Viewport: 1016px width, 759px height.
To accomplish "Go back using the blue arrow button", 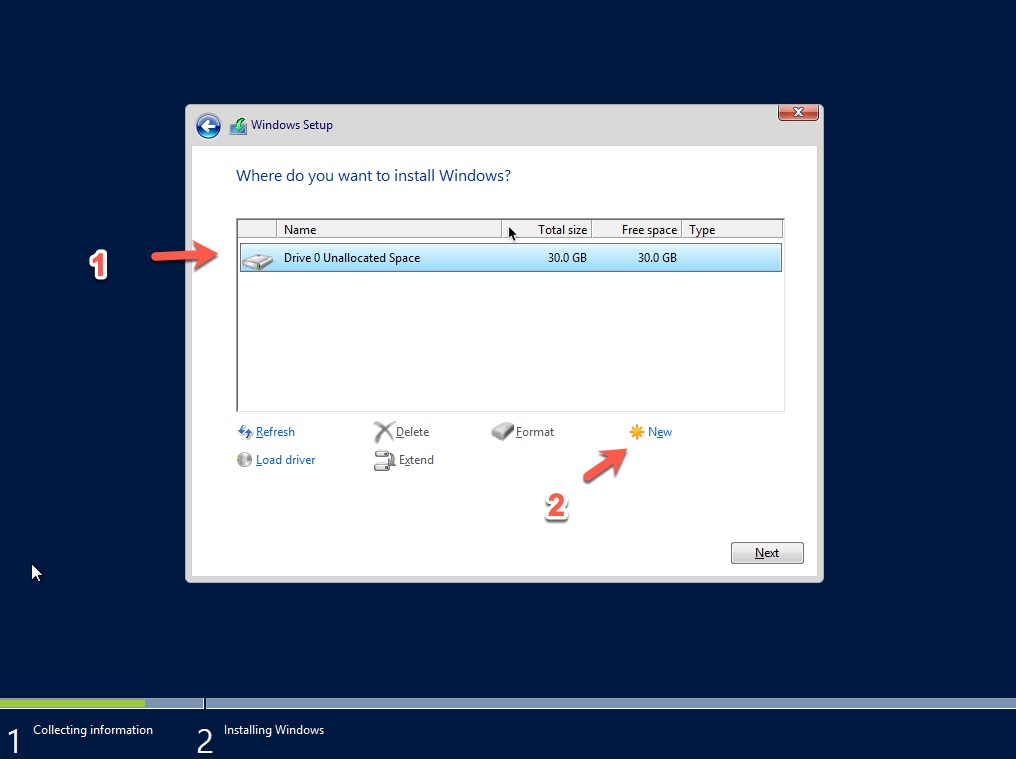I will (x=208, y=126).
